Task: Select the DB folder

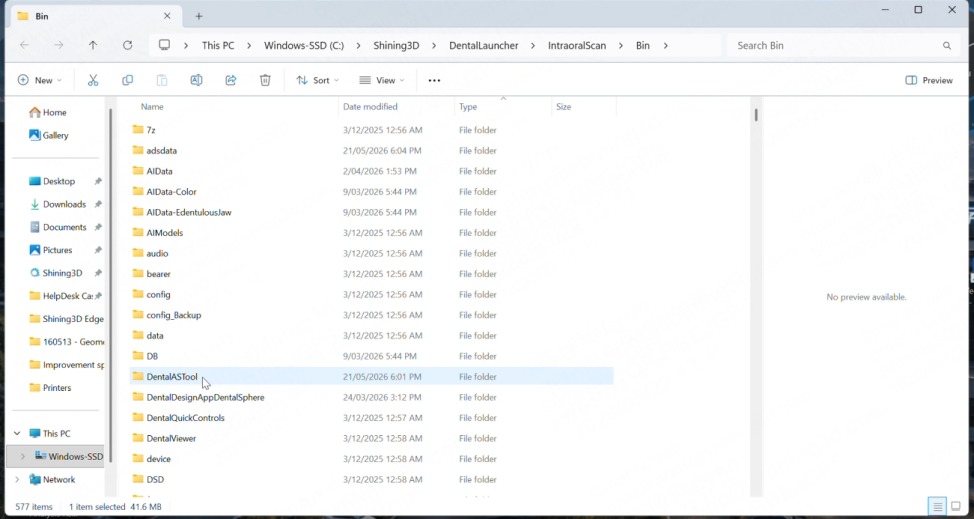Action: point(152,356)
